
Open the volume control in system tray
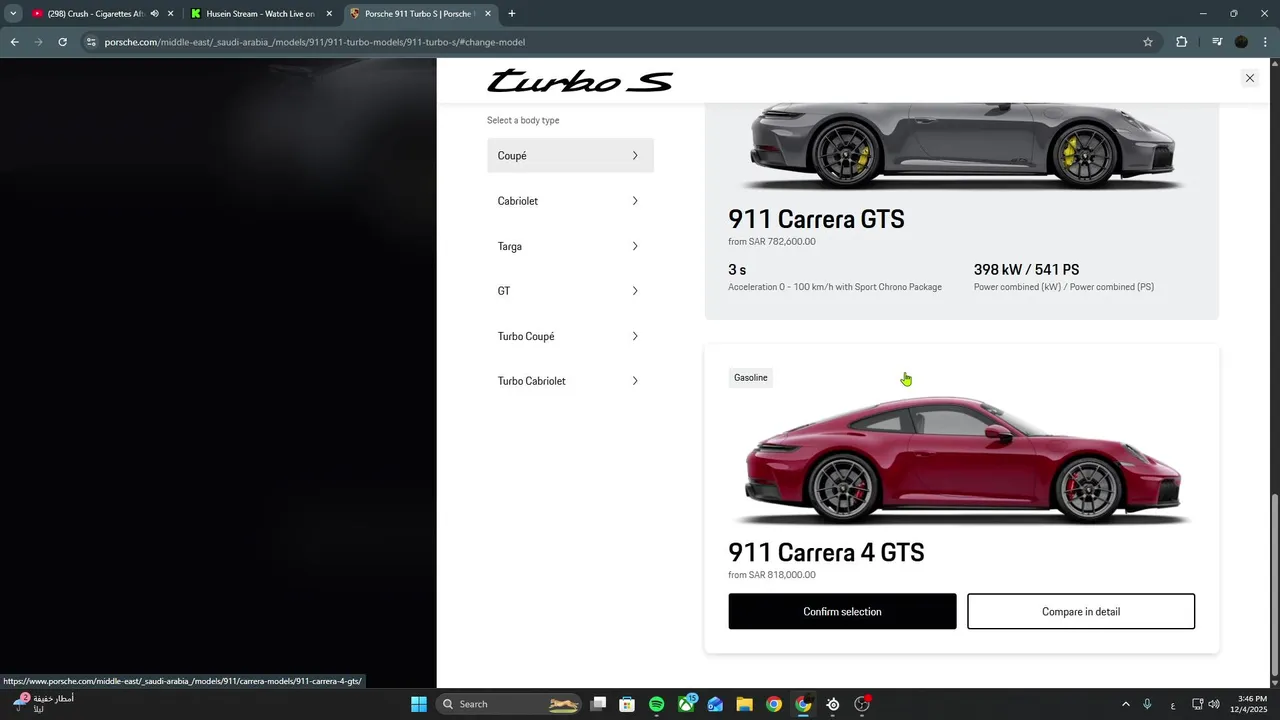pyautogui.click(x=1214, y=704)
